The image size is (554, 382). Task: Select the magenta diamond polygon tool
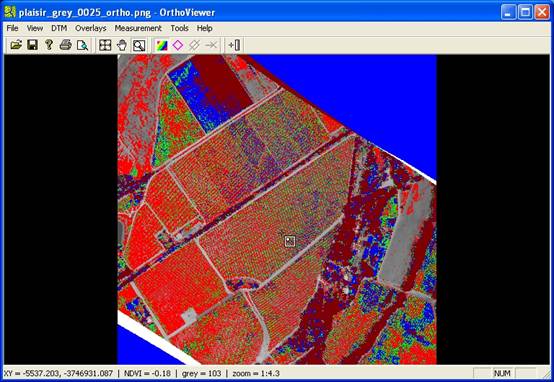(x=178, y=45)
